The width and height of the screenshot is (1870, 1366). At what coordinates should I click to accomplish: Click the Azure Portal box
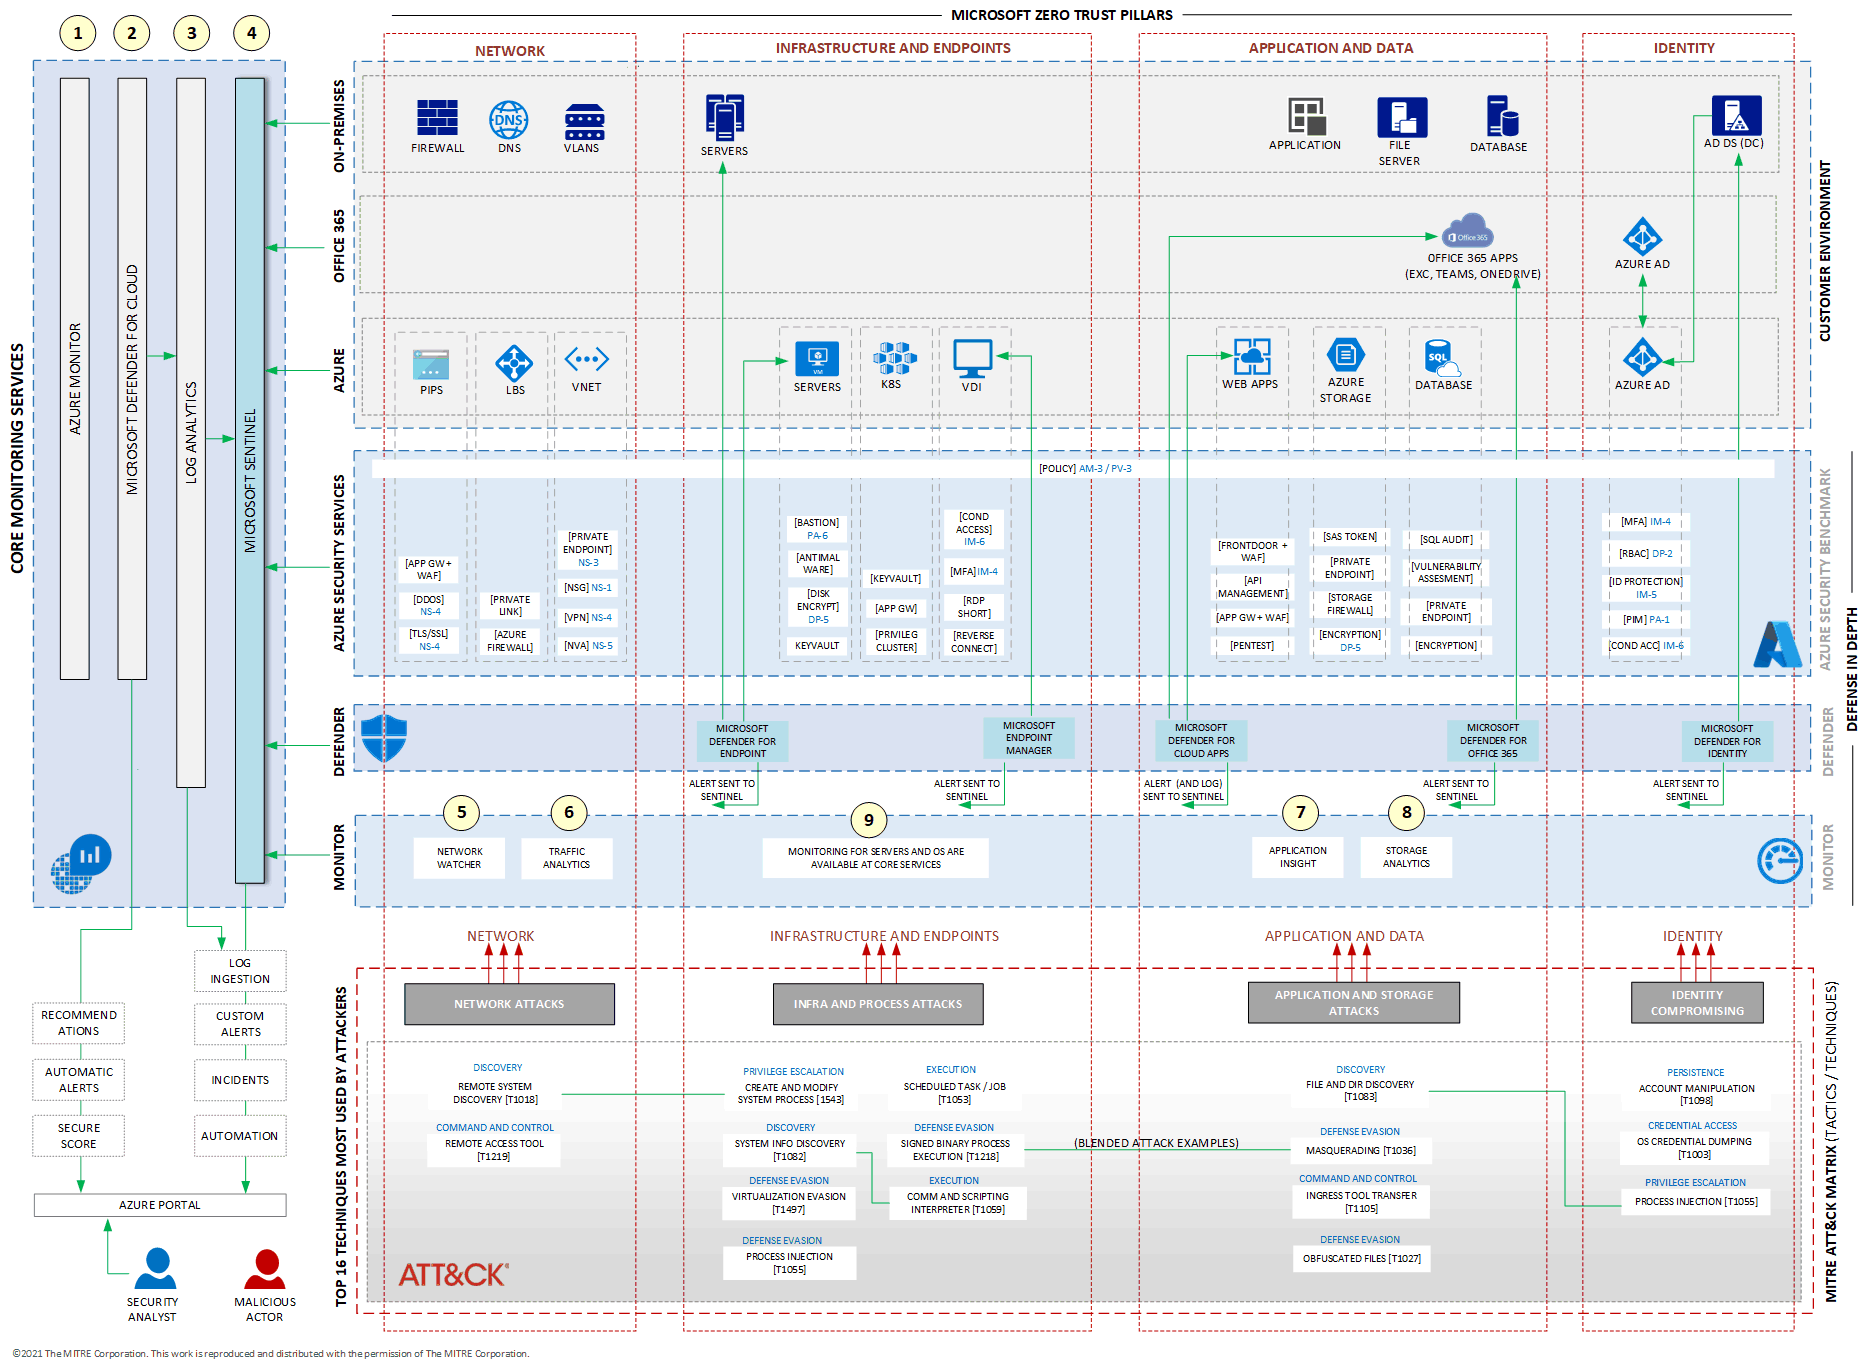point(160,1205)
